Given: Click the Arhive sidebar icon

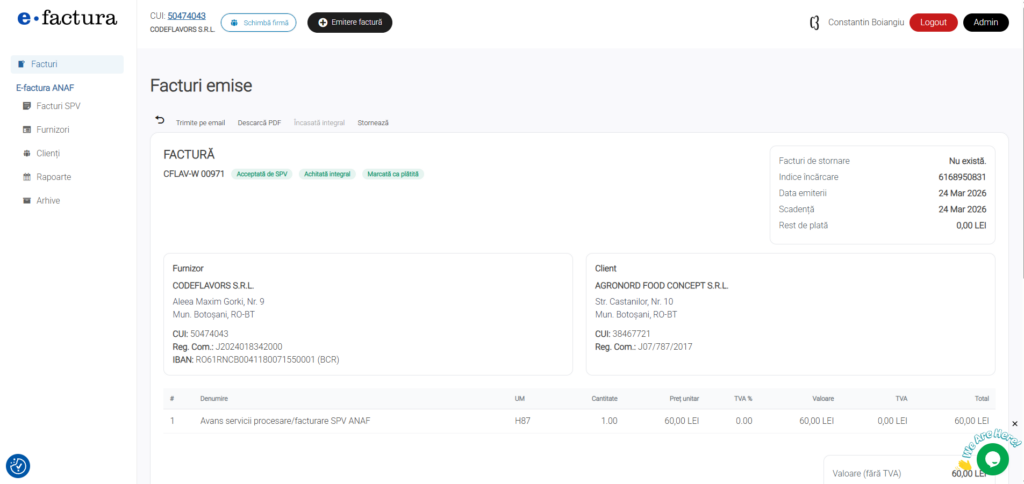Looking at the screenshot, I should (27, 201).
